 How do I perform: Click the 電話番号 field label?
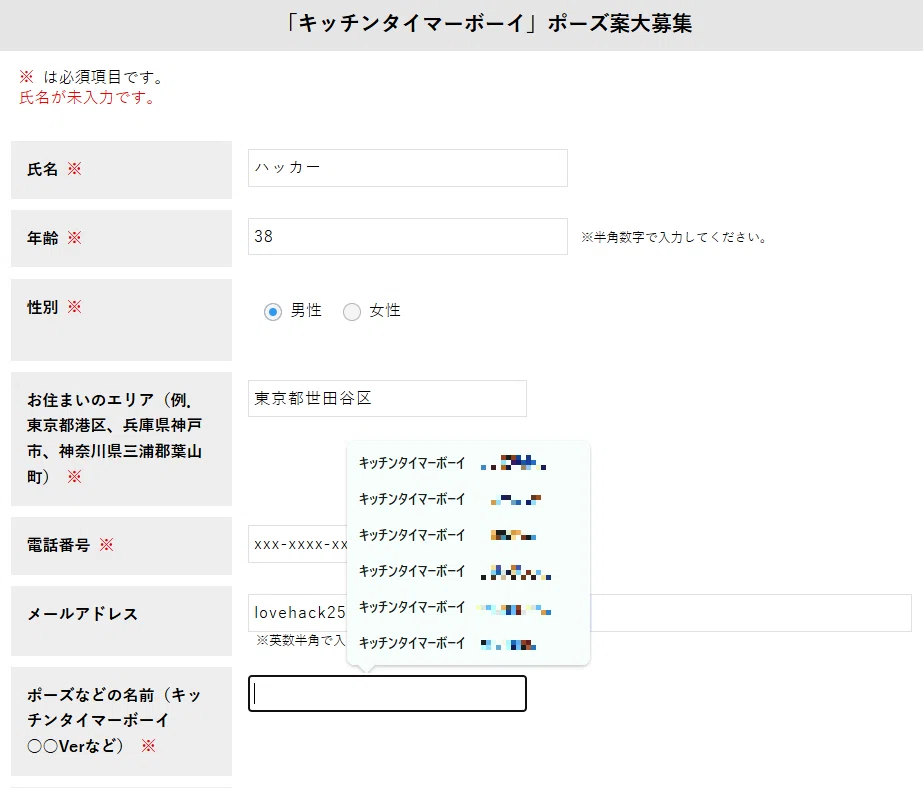[58, 545]
